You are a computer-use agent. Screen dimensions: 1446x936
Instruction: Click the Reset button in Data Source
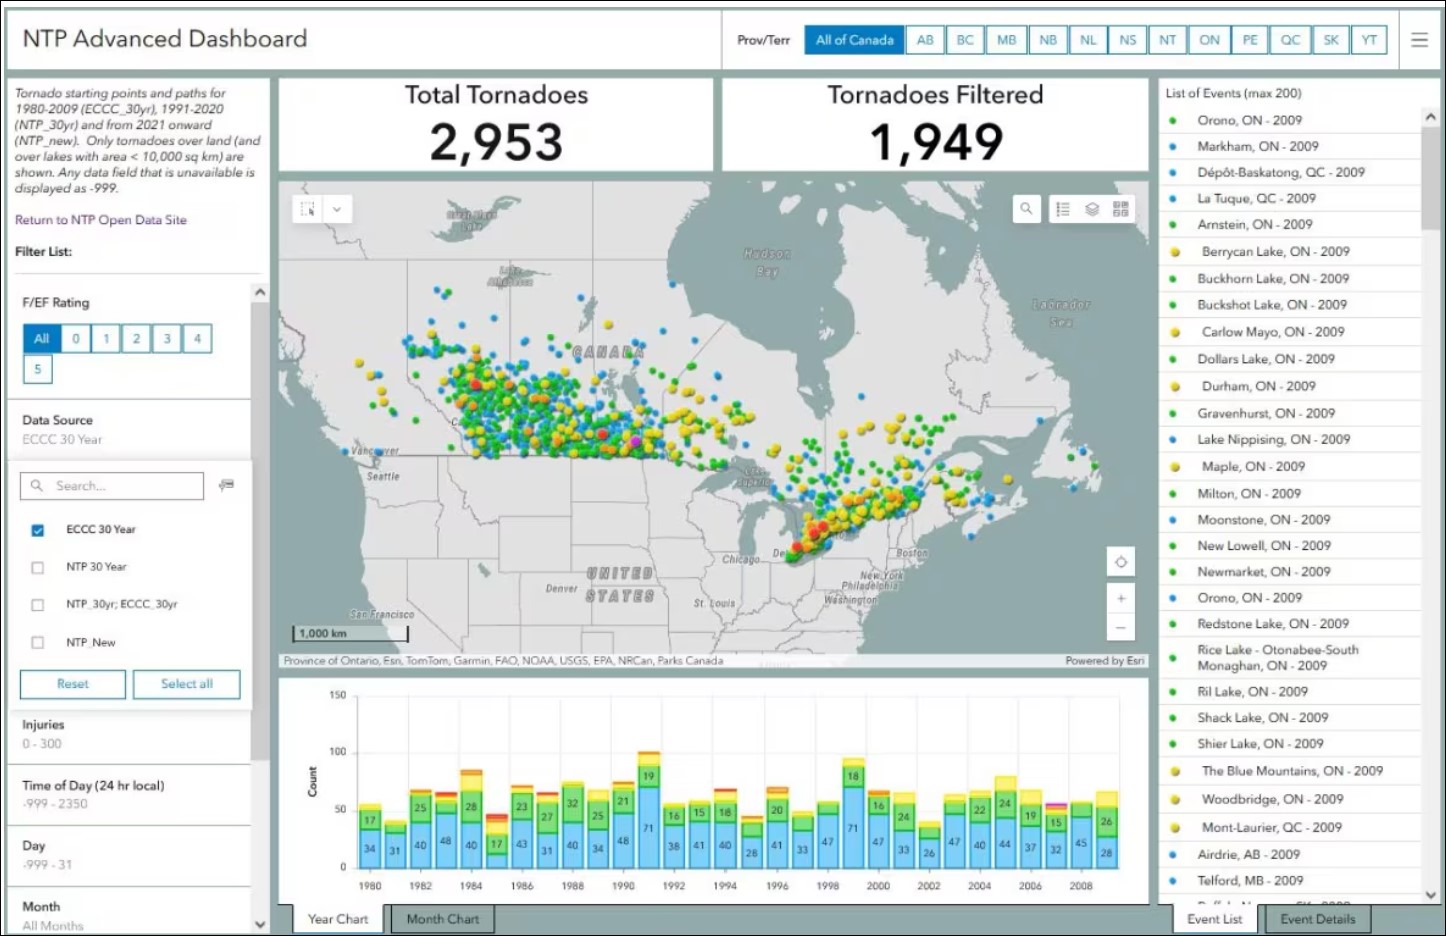[x=73, y=684]
